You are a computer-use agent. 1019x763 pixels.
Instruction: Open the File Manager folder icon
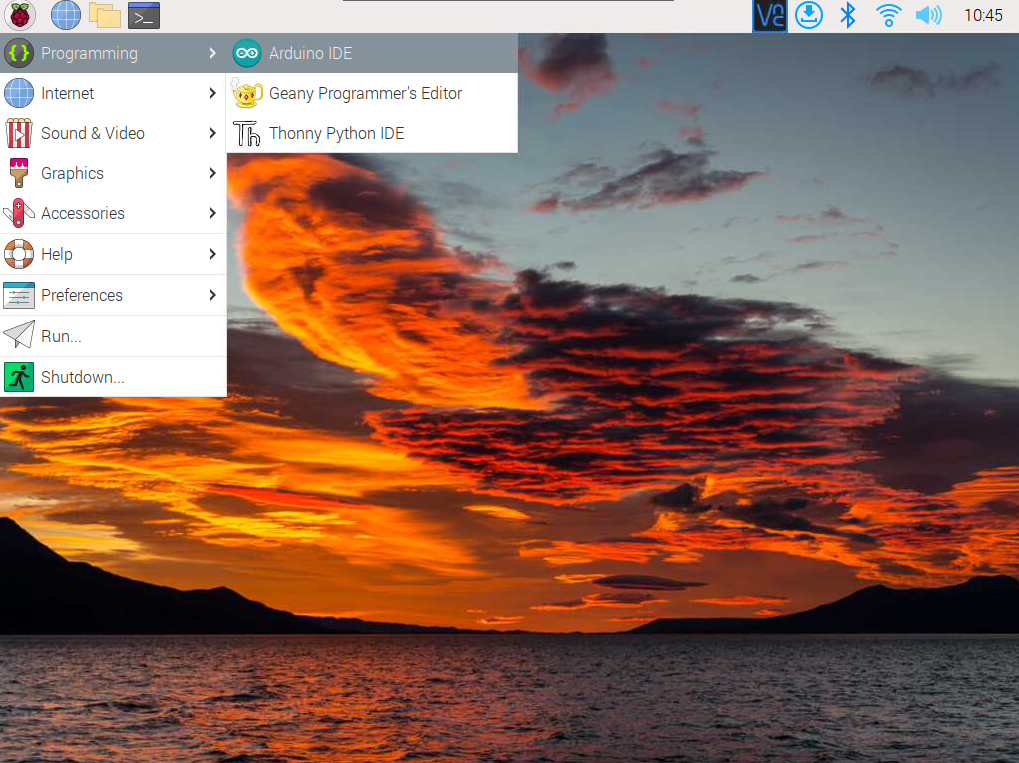tap(105, 15)
